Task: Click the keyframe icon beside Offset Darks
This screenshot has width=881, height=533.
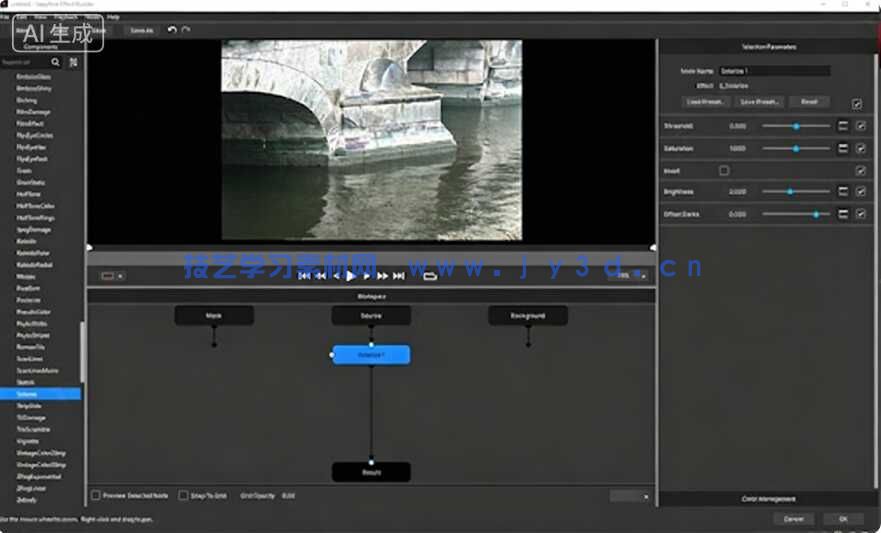Action: pos(843,214)
